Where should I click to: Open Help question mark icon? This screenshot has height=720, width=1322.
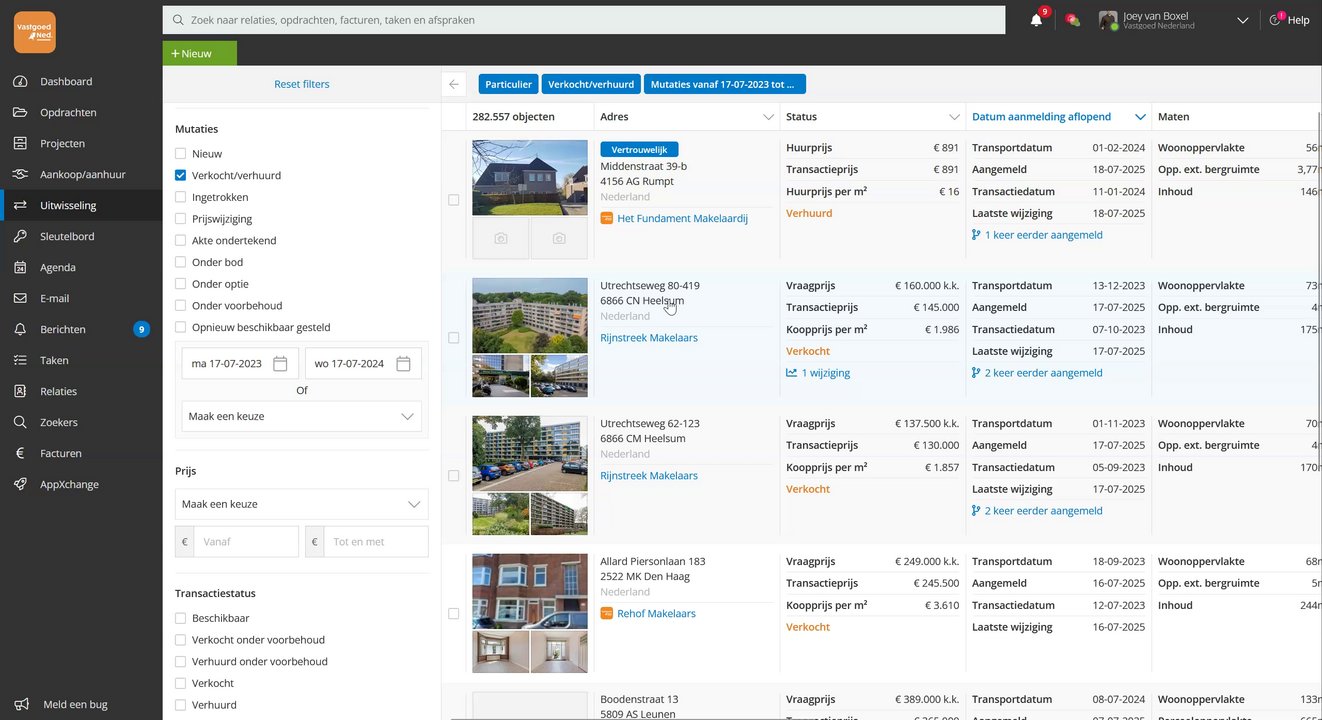pos(1276,20)
